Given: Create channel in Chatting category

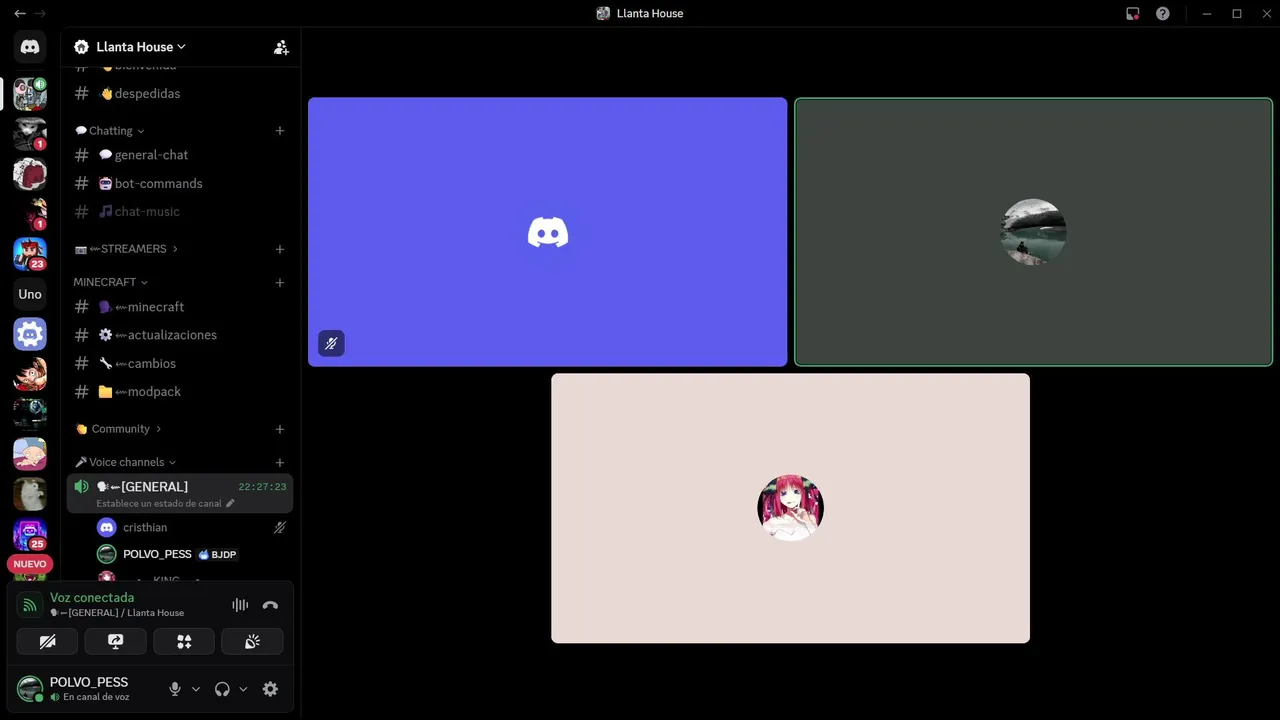Looking at the screenshot, I should pos(280,131).
